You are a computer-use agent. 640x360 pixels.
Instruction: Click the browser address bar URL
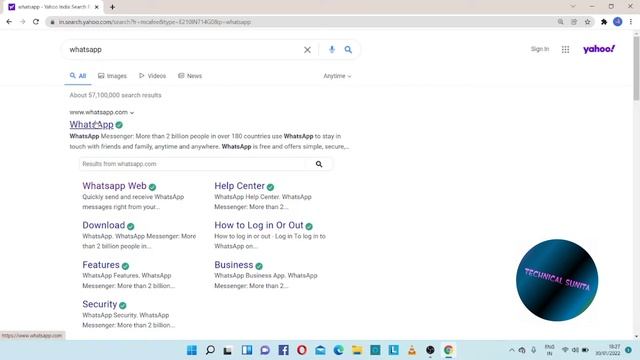click(x=154, y=22)
